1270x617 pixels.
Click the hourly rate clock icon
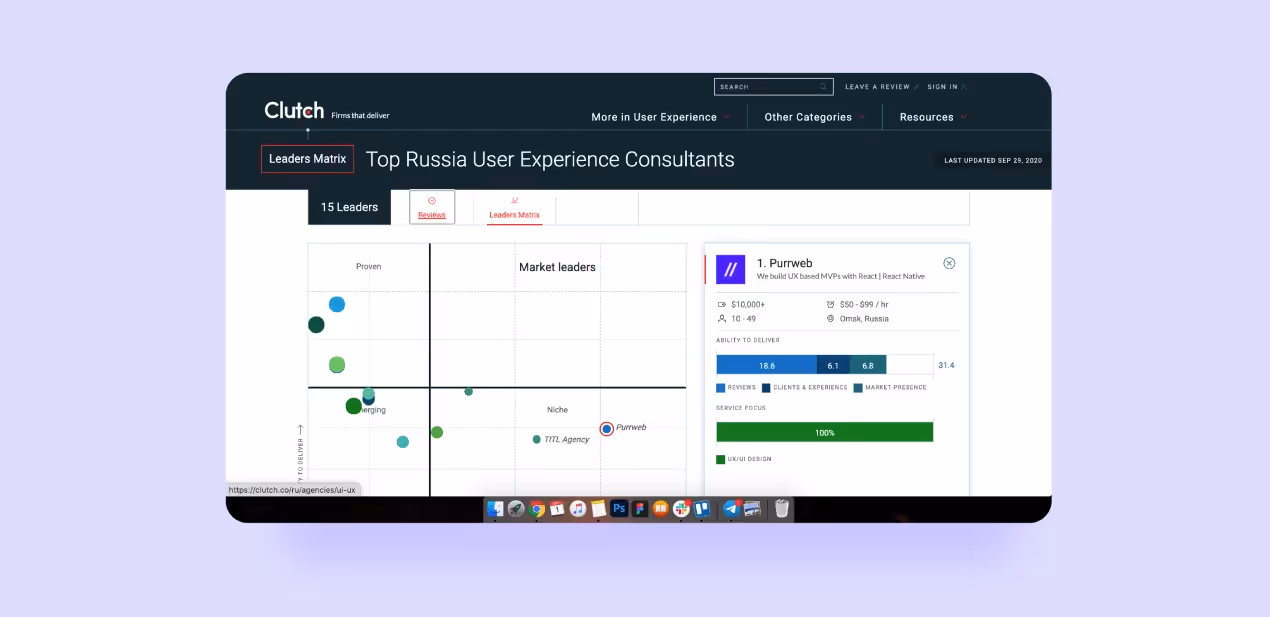point(831,304)
